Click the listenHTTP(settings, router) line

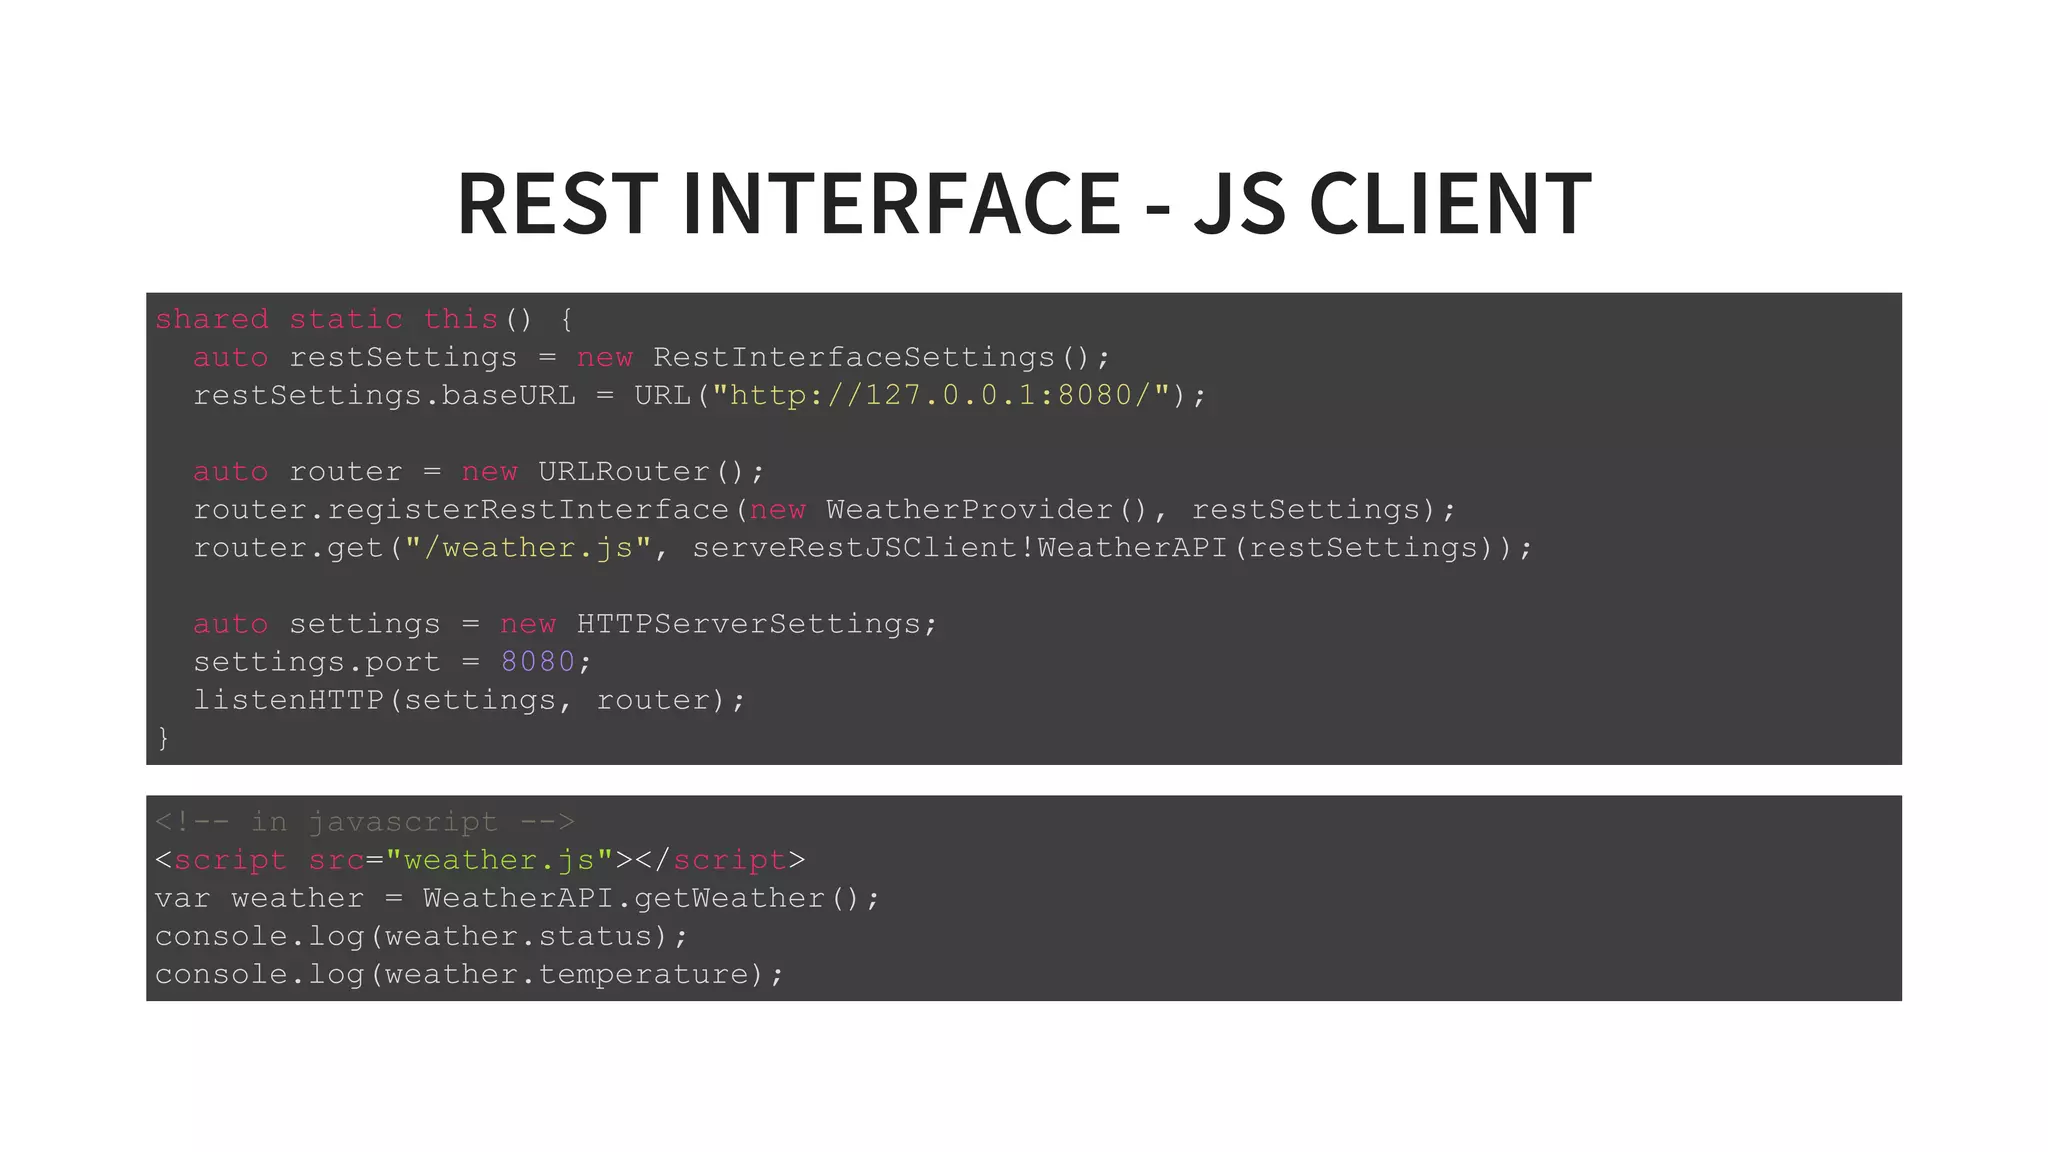click(x=468, y=699)
